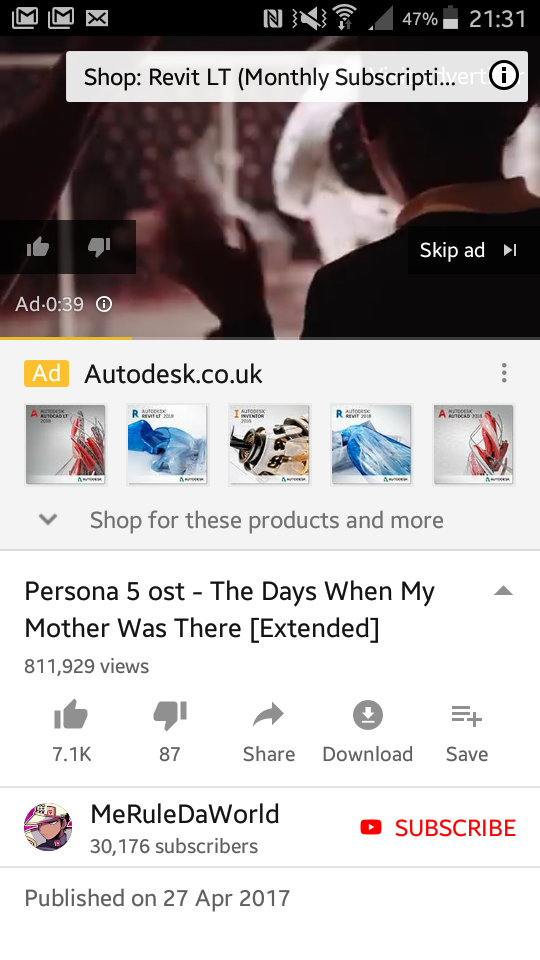Dislike the video with 87 thumbs down
This screenshot has width=540, height=960.
point(170,731)
